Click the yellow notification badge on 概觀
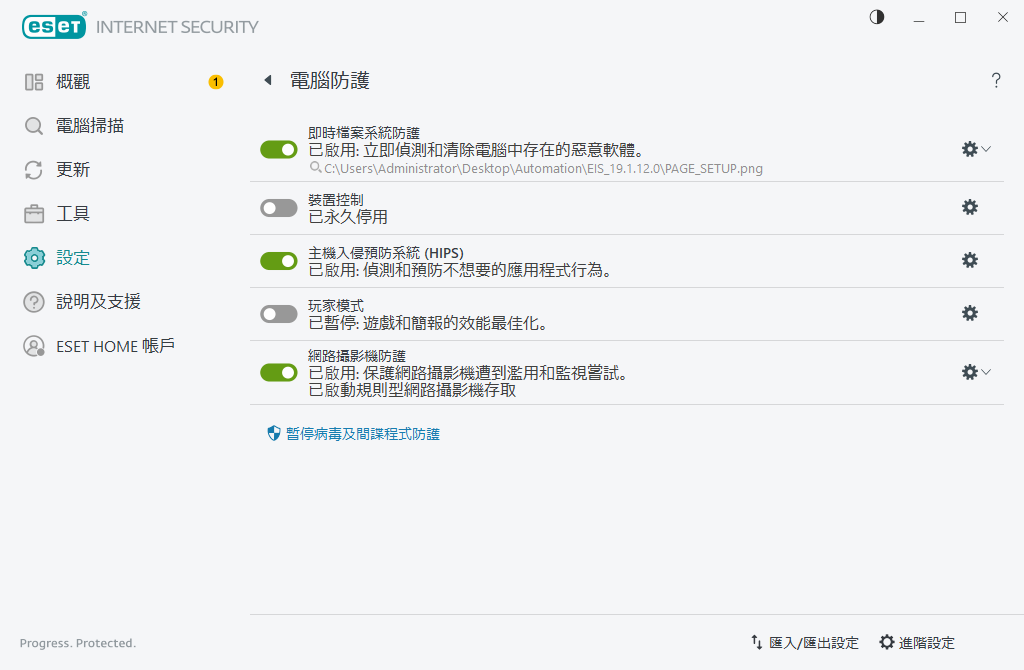 [216, 82]
